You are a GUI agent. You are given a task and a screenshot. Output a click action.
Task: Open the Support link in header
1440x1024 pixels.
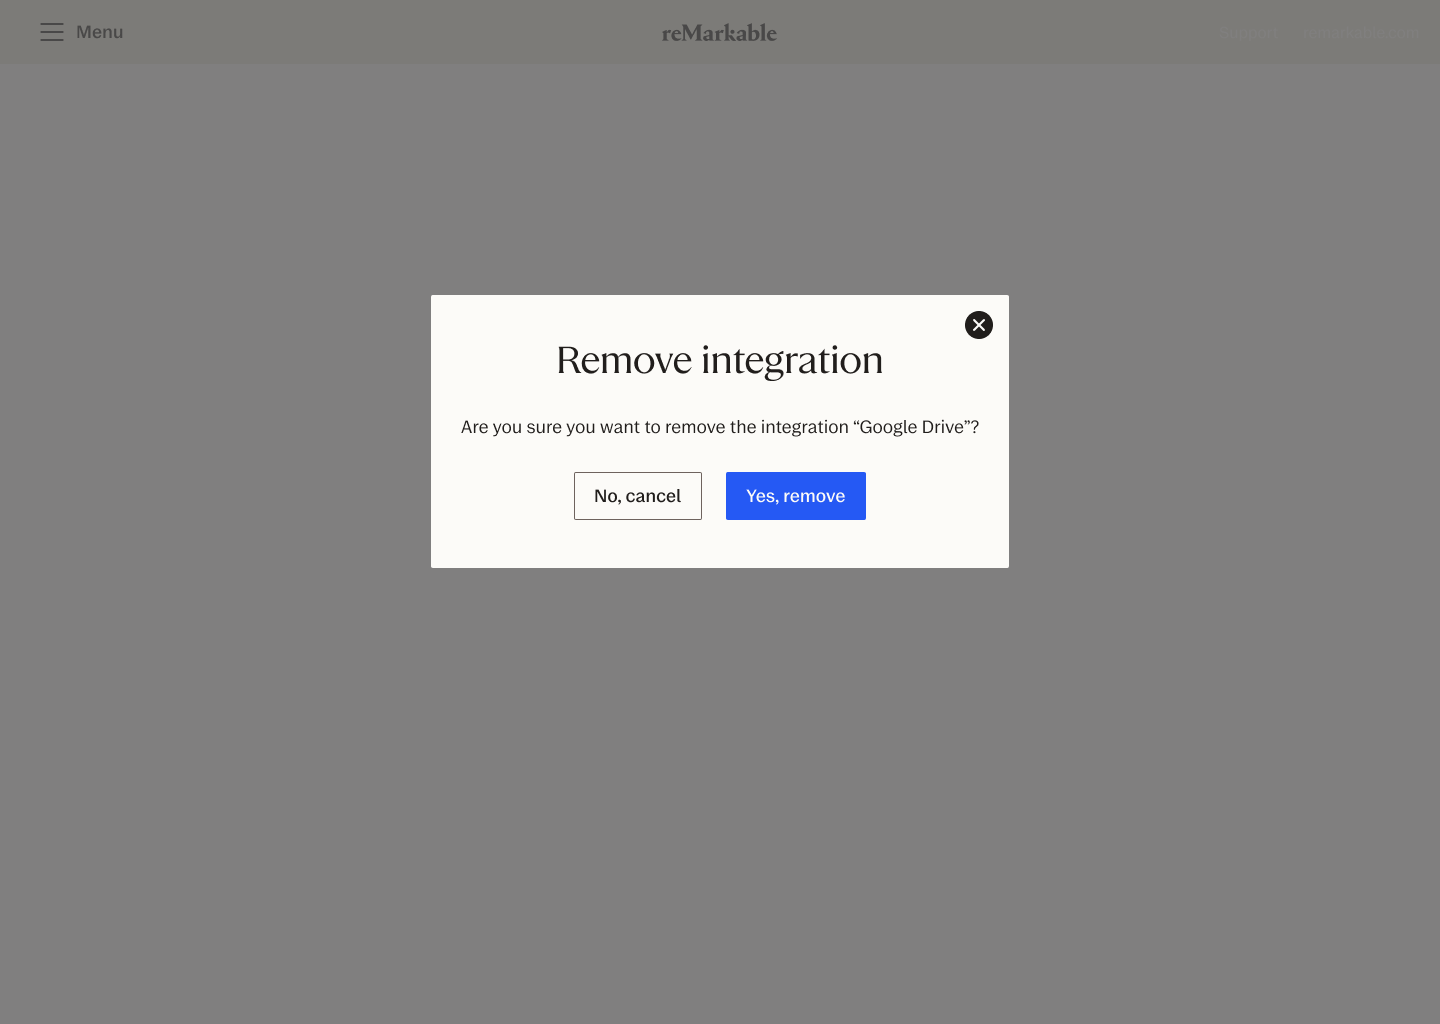[x=1249, y=33]
